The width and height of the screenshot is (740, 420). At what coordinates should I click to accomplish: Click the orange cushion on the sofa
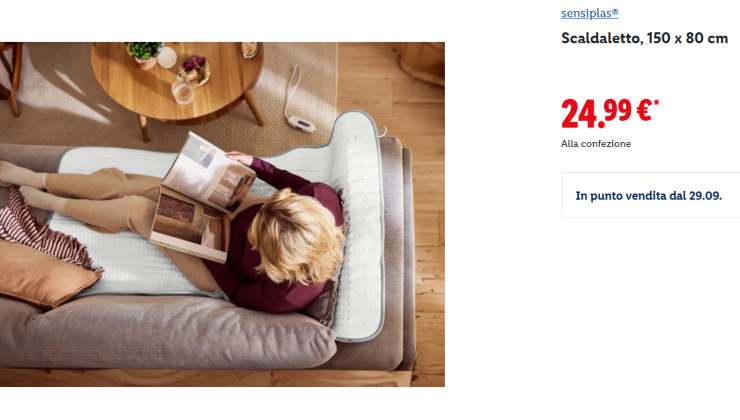45,275
